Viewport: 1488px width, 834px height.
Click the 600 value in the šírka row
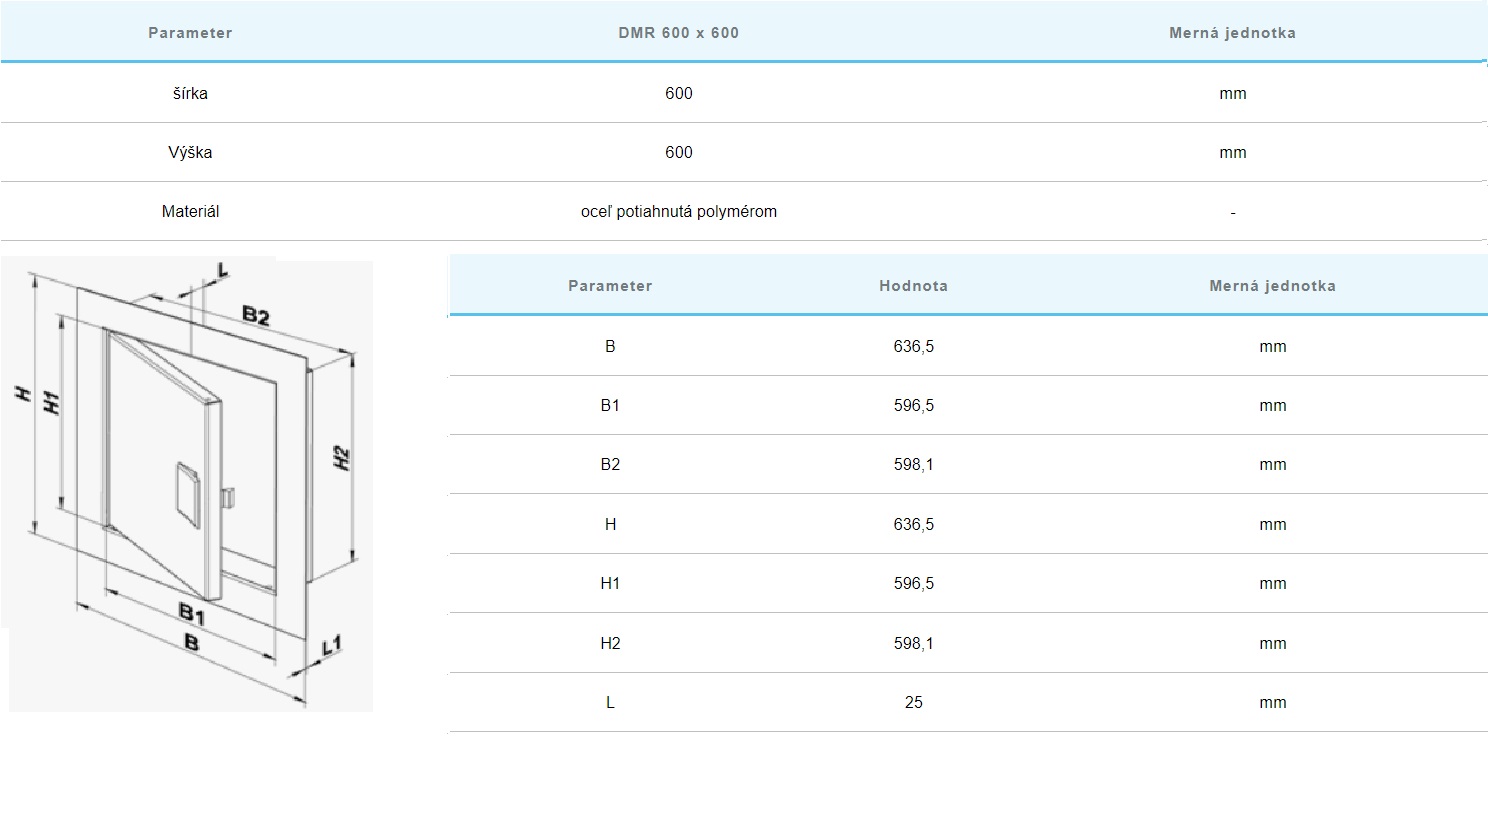click(678, 93)
